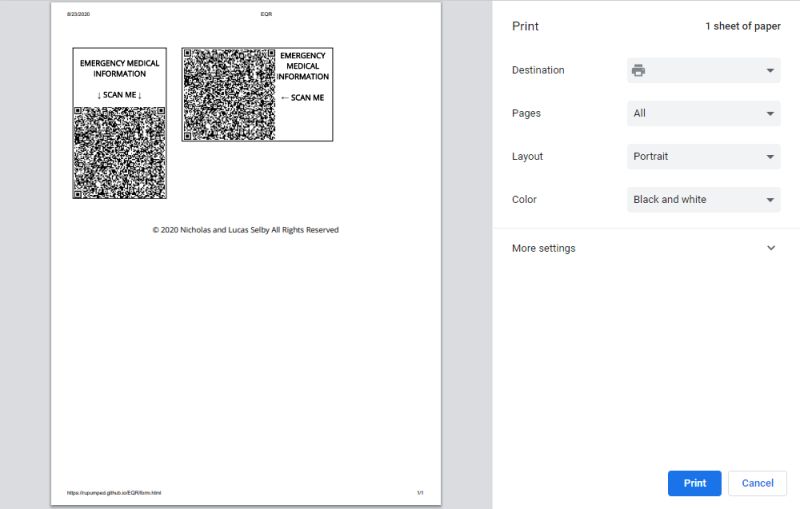Click the horizontal QR code in preview
800x509 pixels.
point(229,94)
